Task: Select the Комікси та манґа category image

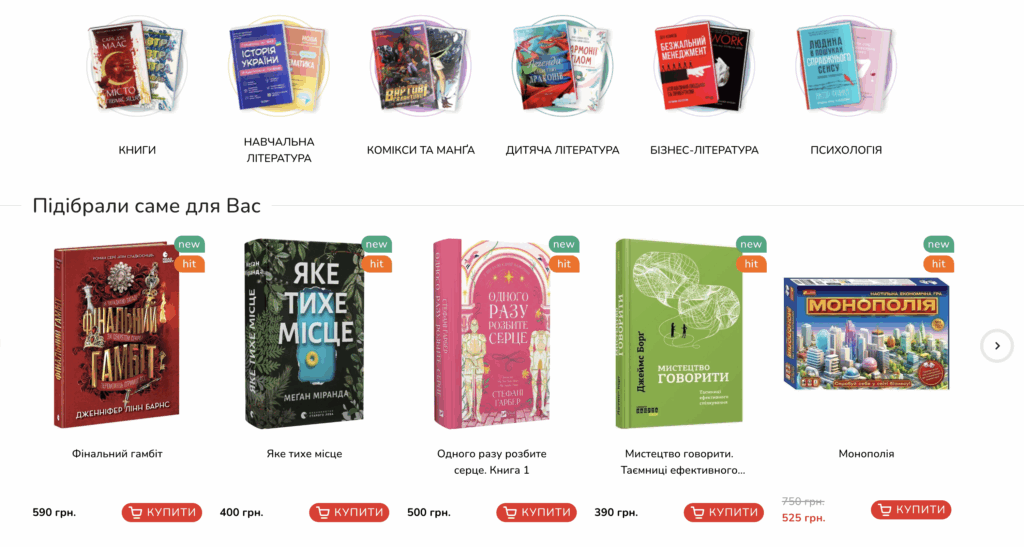Action: pyautogui.click(x=421, y=67)
